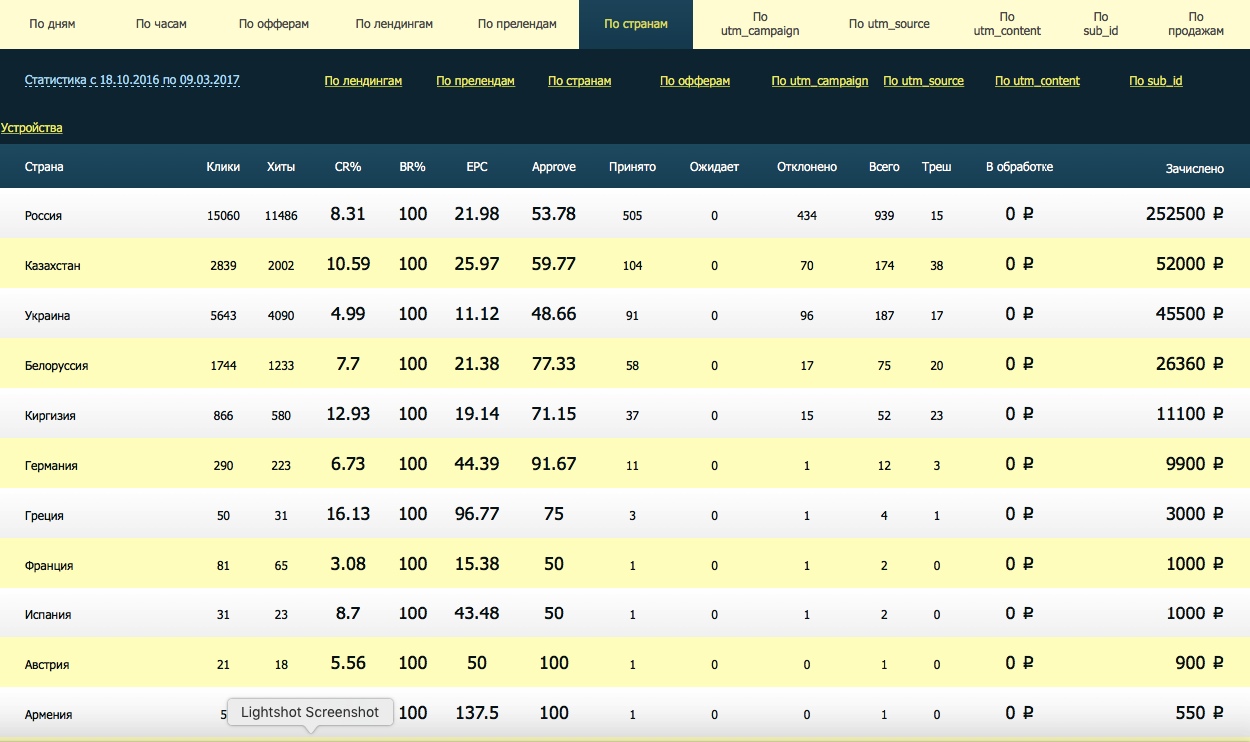Sort by the CR% column header
The height and width of the screenshot is (742, 1250).
coord(348,167)
